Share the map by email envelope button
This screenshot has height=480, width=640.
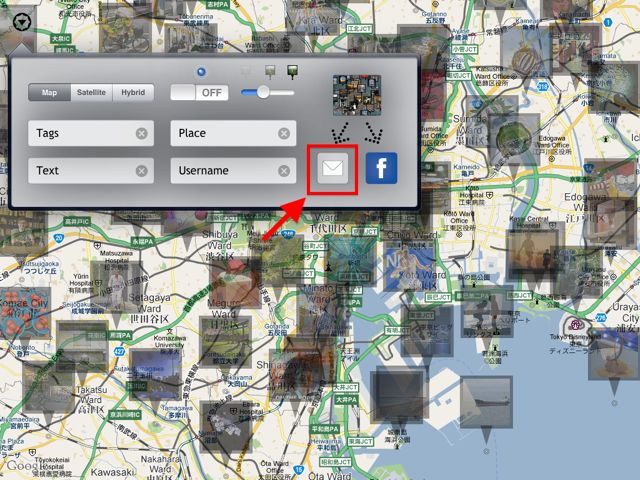[x=333, y=168]
